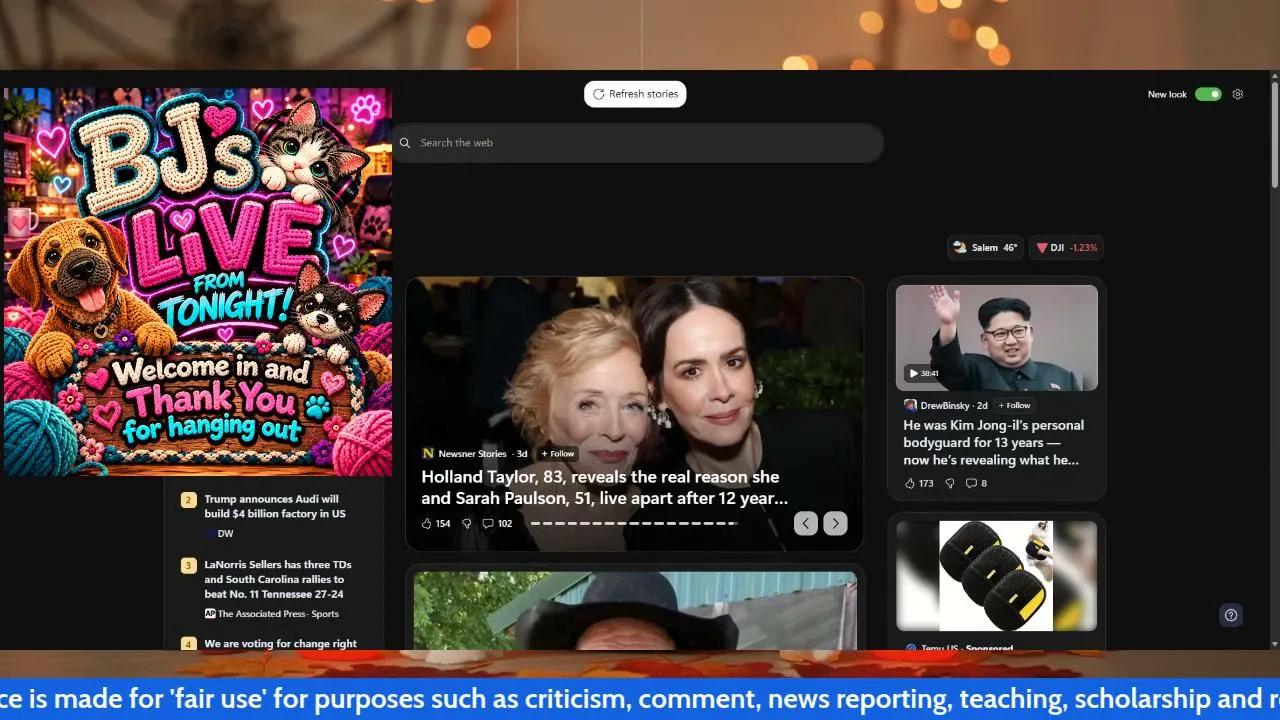Click the Associated Press AP logo
This screenshot has width=1280, height=720.
pos(210,614)
